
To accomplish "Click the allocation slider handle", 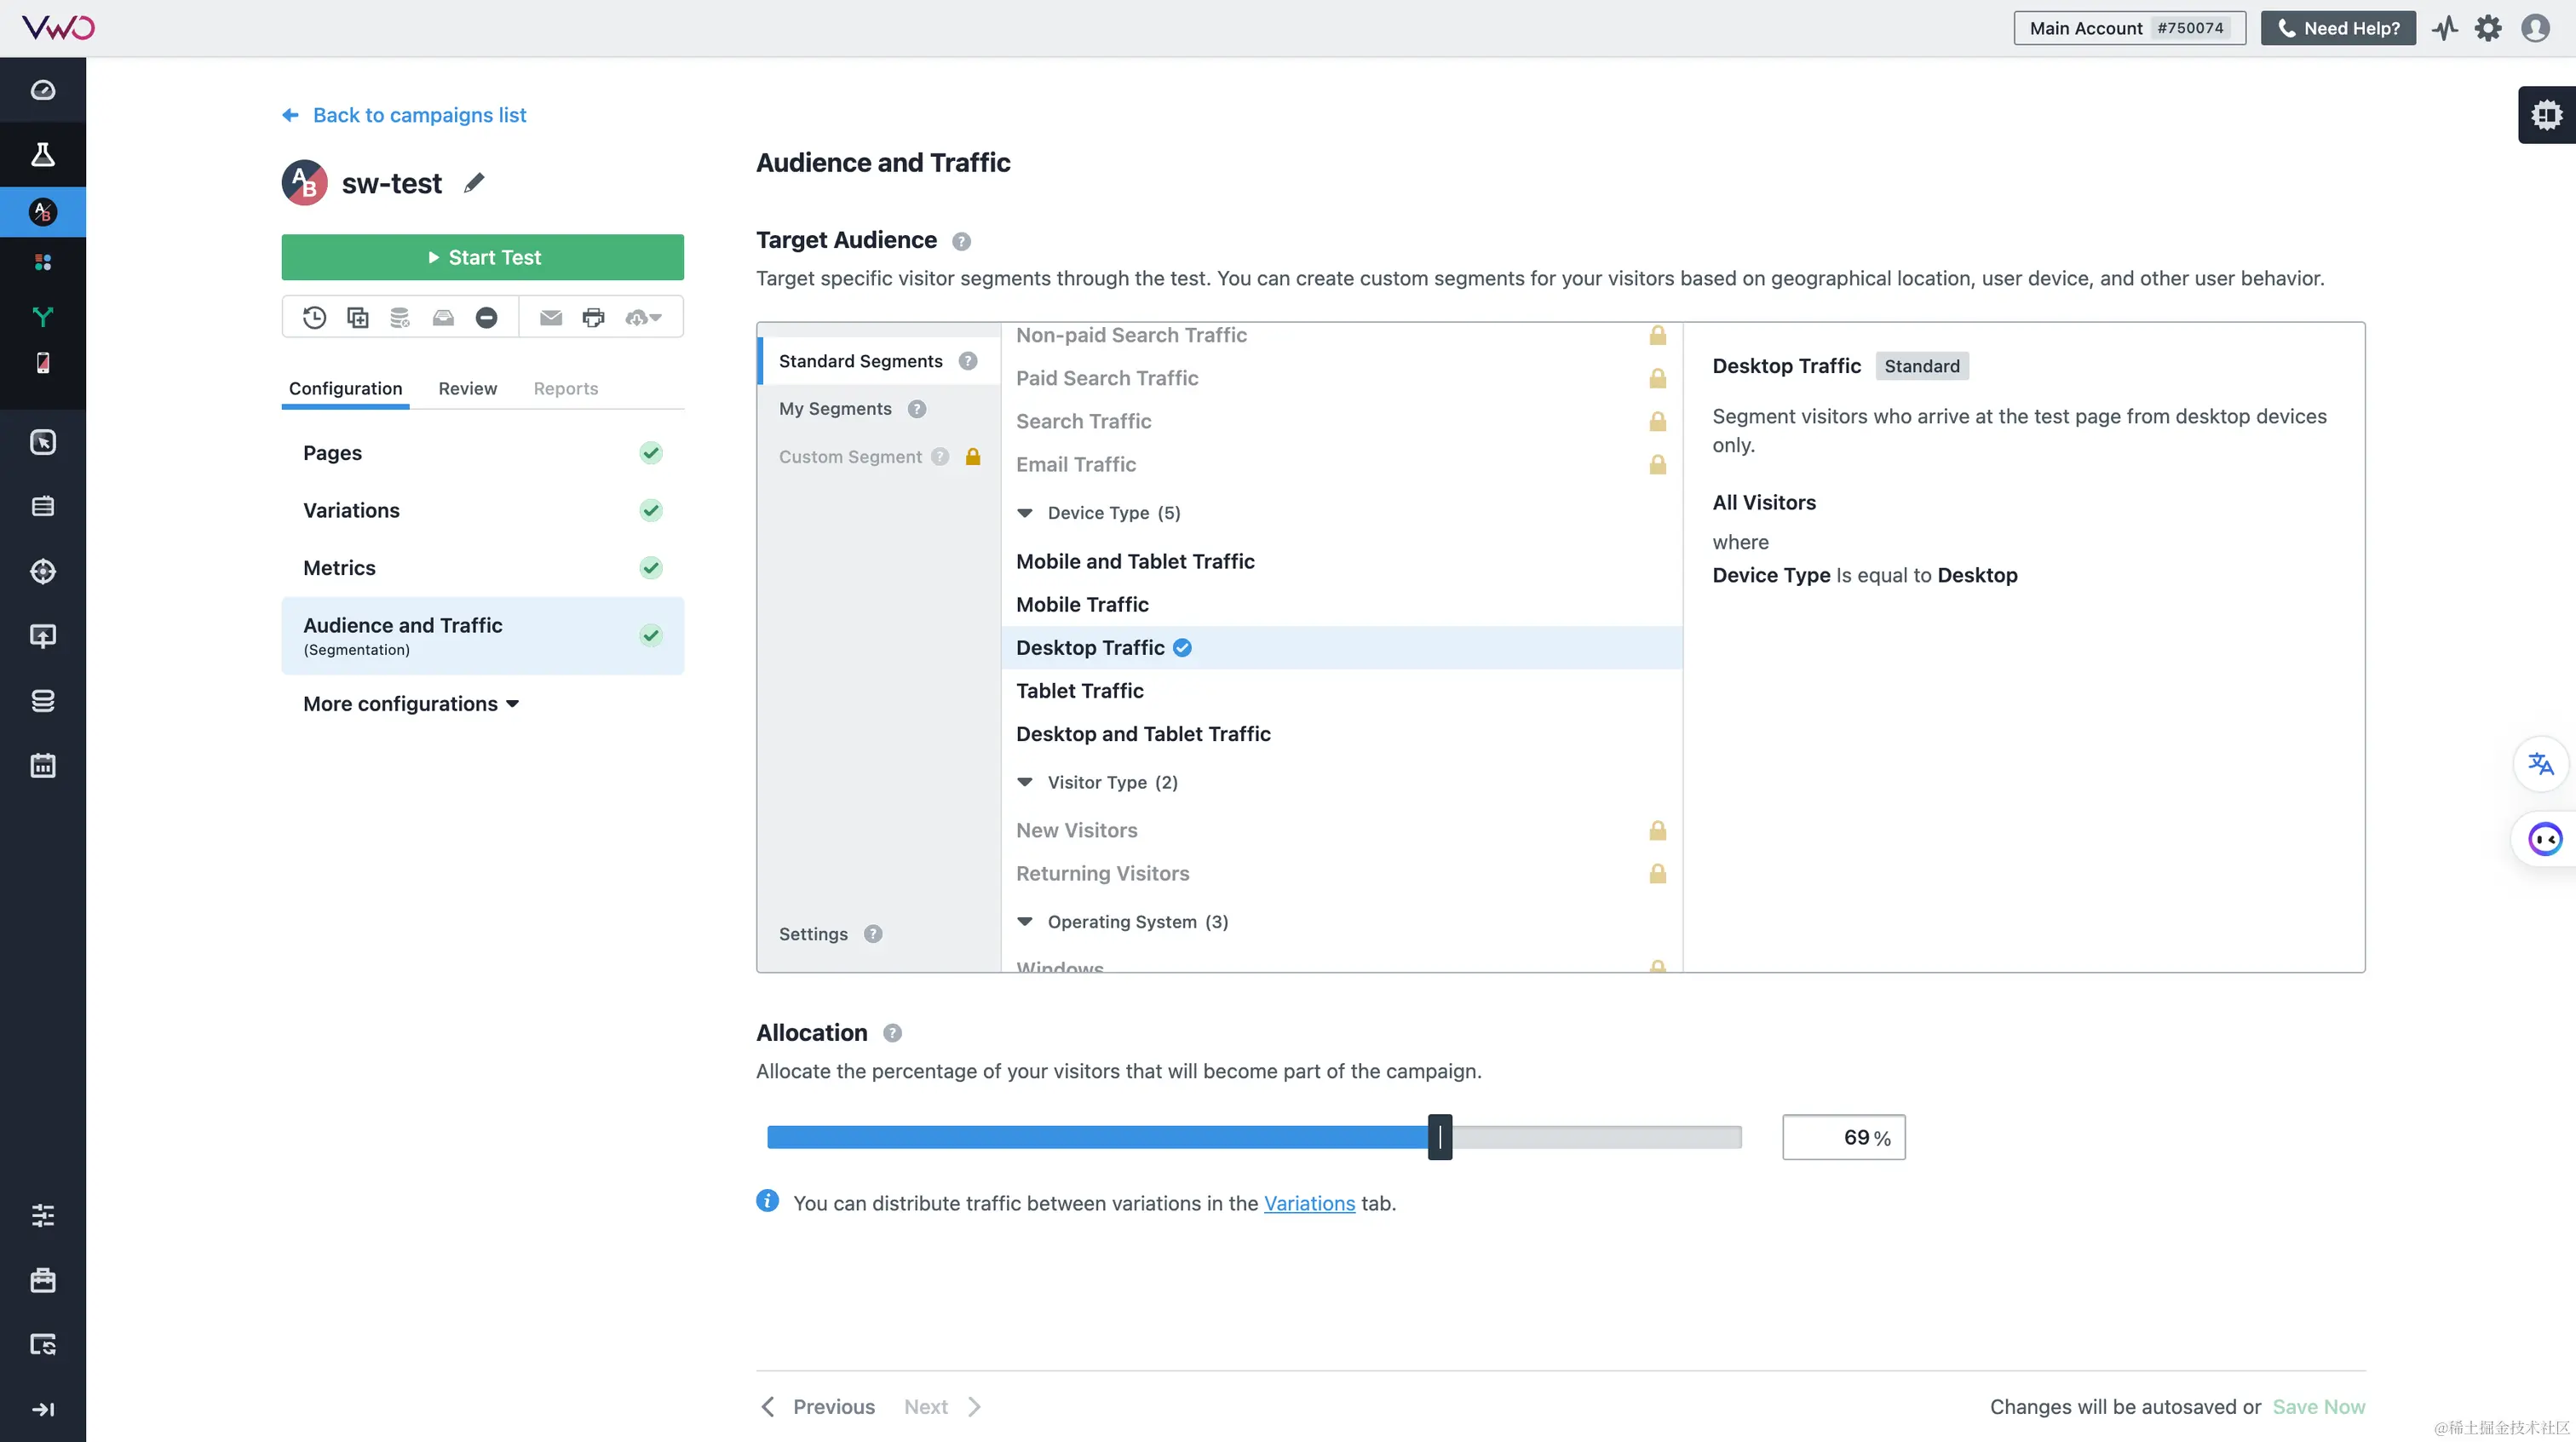I will coord(1439,1137).
